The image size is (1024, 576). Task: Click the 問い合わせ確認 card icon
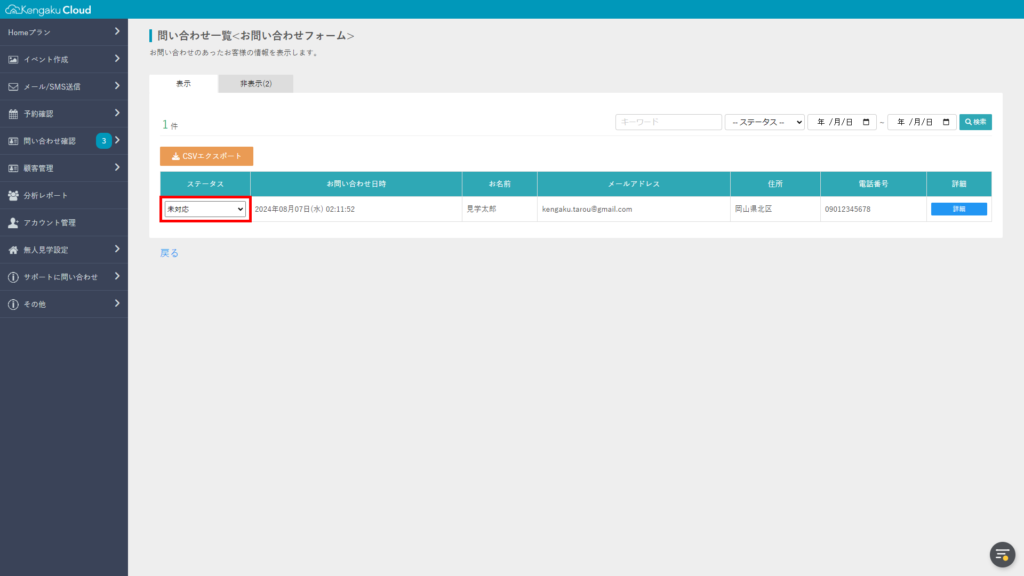coord(13,141)
